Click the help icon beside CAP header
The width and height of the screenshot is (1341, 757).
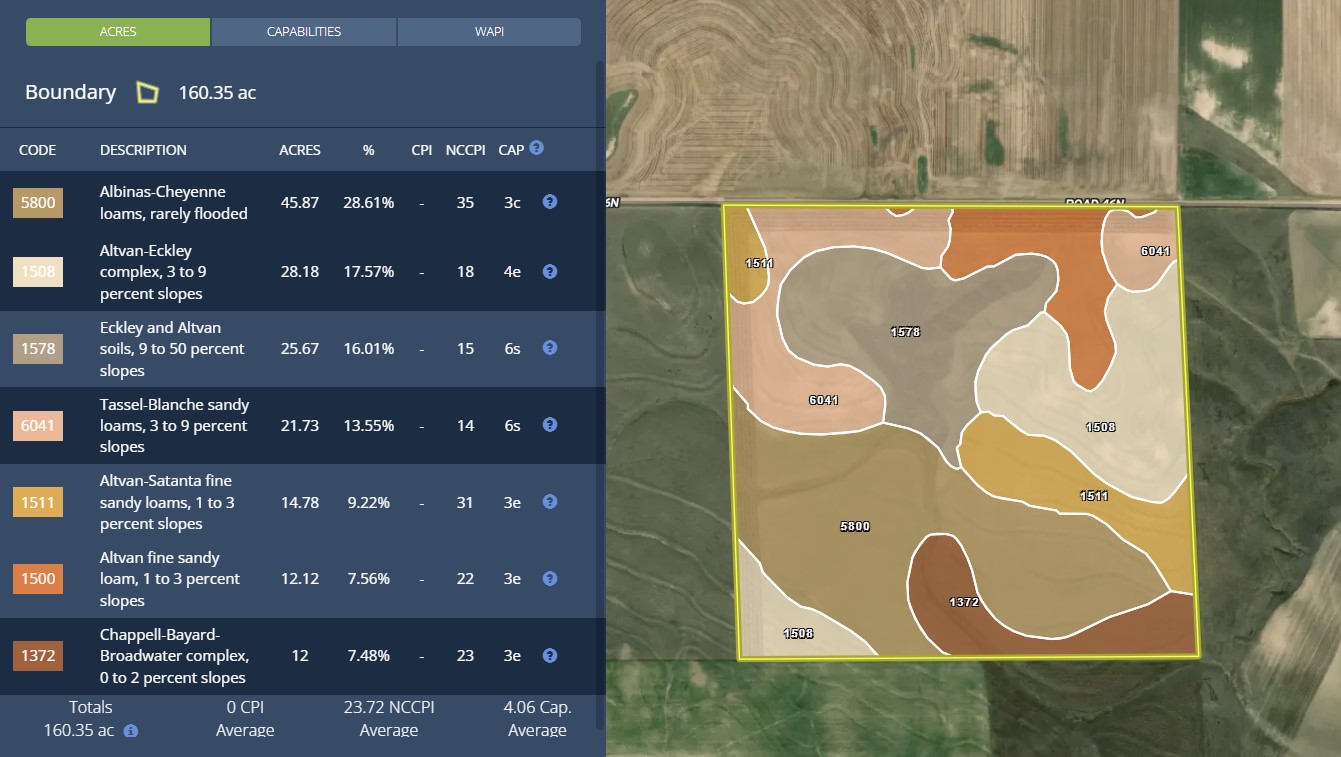[x=537, y=148]
